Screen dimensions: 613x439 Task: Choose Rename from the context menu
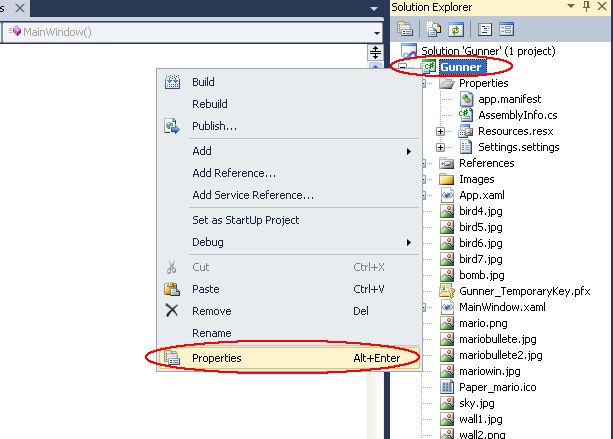pyautogui.click(x=289, y=333)
